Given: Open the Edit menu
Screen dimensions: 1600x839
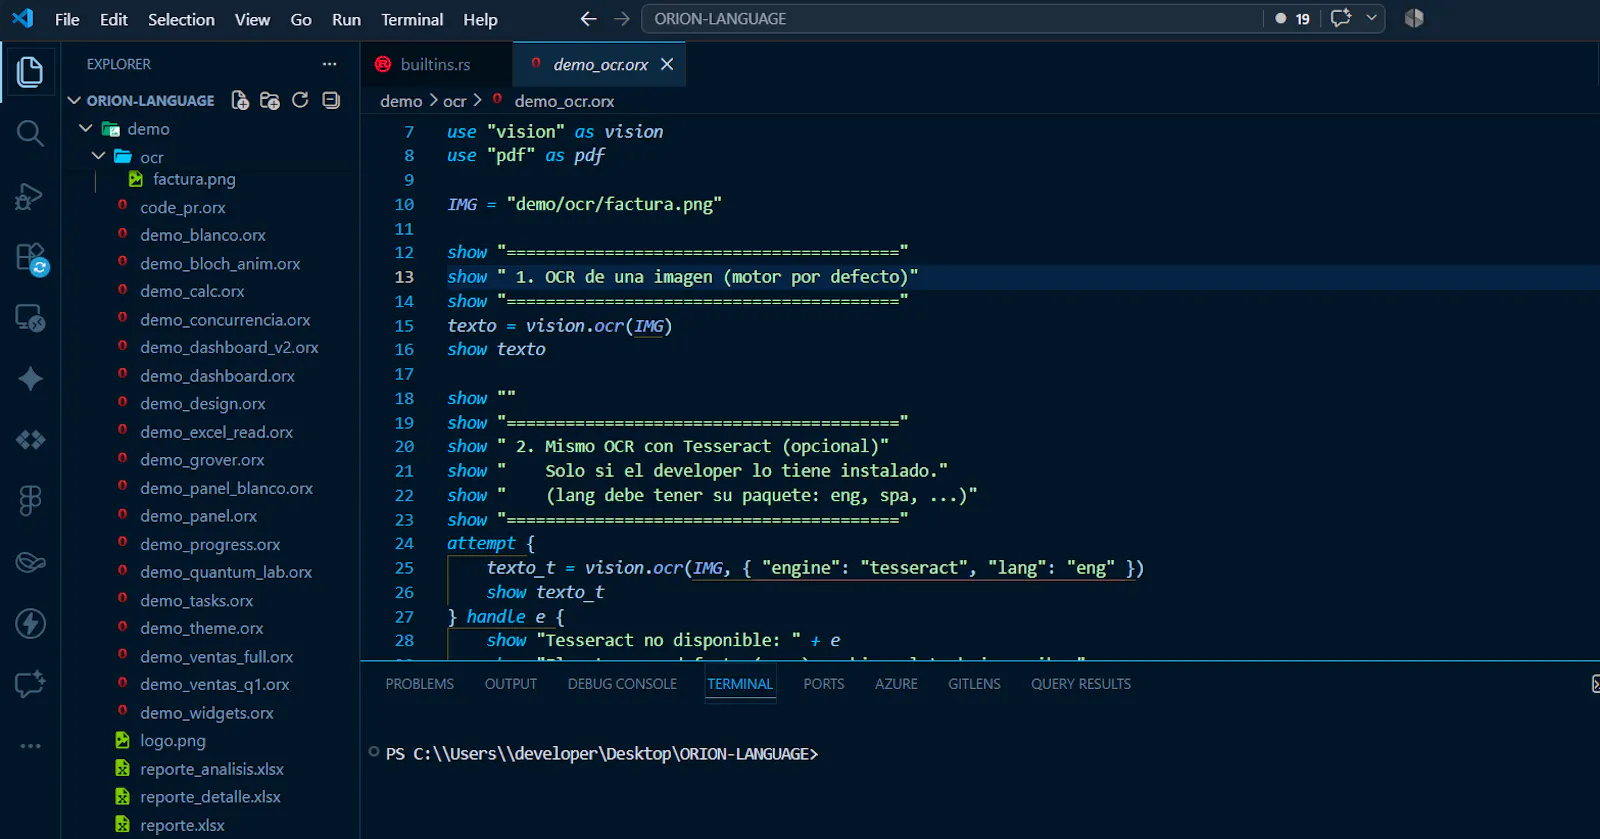Looking at the screenshot, I should click(x=114, y=19).
